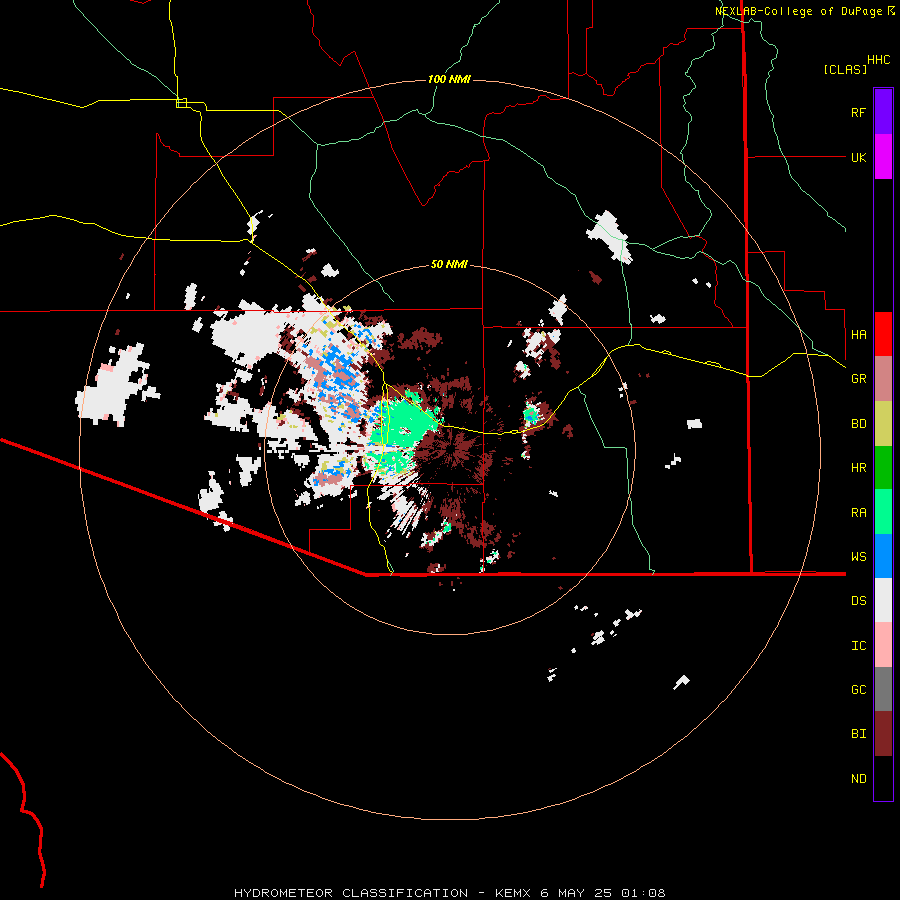Click the 'ND' legend label
The image size is (900, 900).
[x=858, y=779]
